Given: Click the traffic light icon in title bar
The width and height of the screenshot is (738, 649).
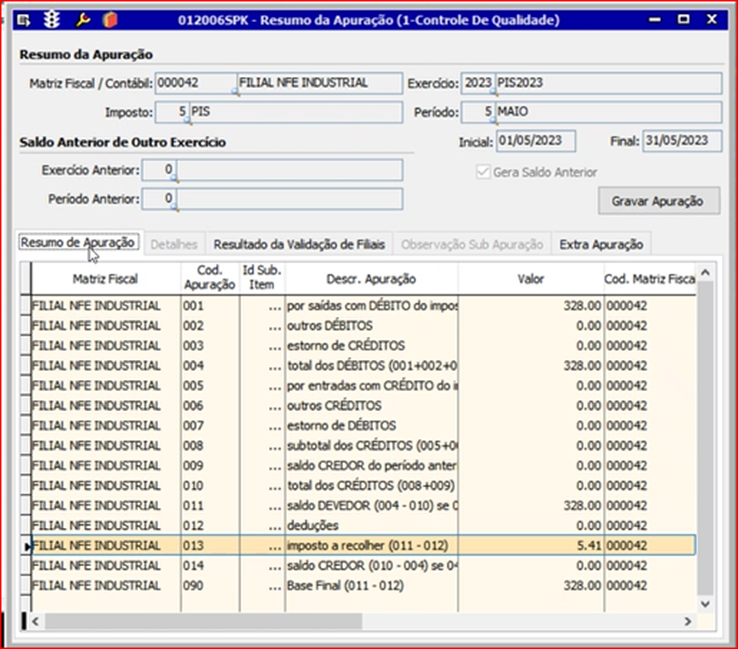Looking at the screenshot, I should [x=50, y=20].
